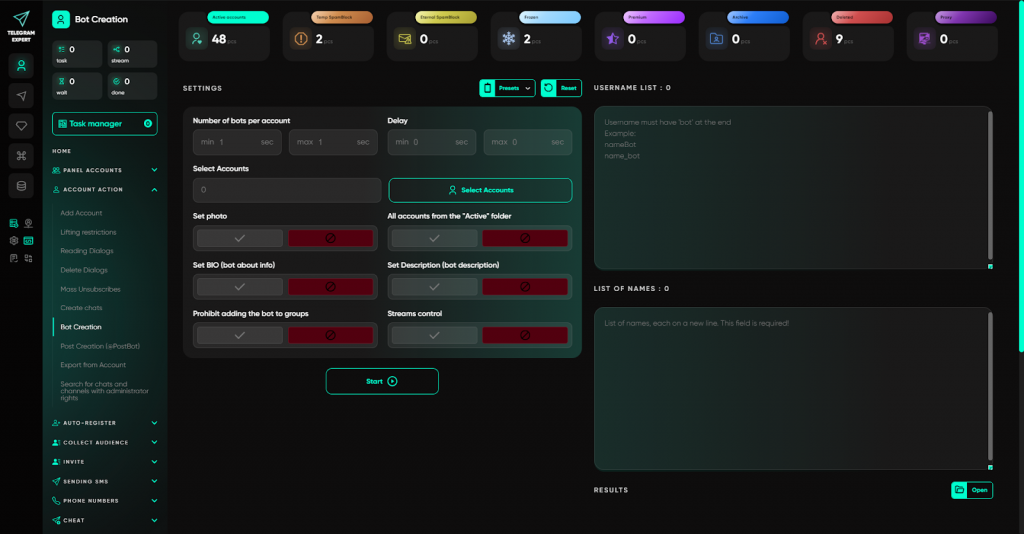Click the Select Accounts button
The width and height of the screenshot is (1024, 534).
coord(480,190)
